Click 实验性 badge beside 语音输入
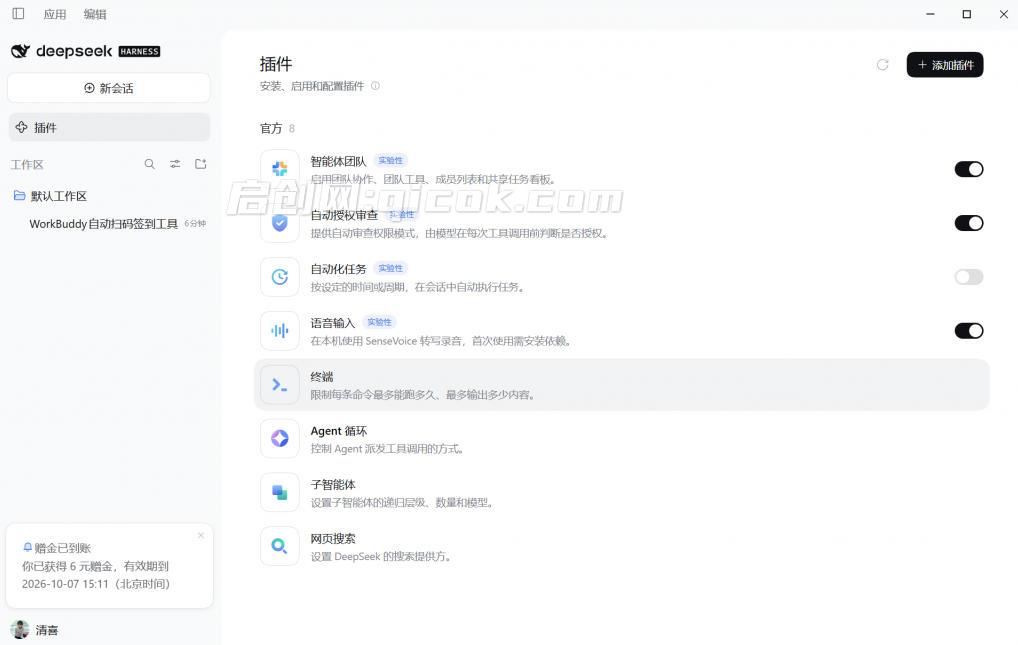1018x645 pixels. click(x=379, y=322)
